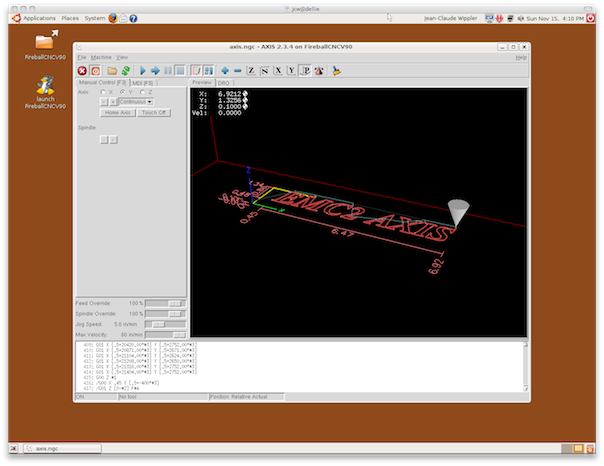Image resolution: width=604 pixels, height=466 pixels.
Task: Adjust the Feed Override slider
Action: click(165, 303)
